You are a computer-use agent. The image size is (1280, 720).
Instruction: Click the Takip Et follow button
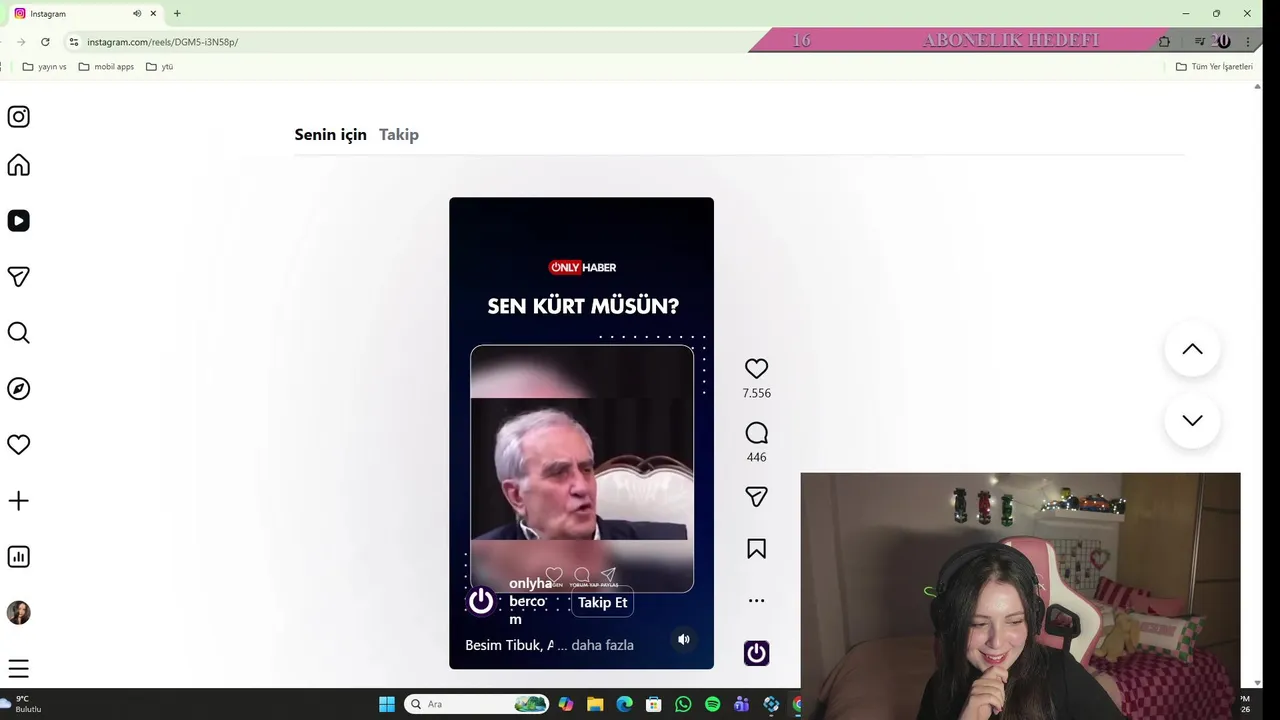(x=602, y=602)
